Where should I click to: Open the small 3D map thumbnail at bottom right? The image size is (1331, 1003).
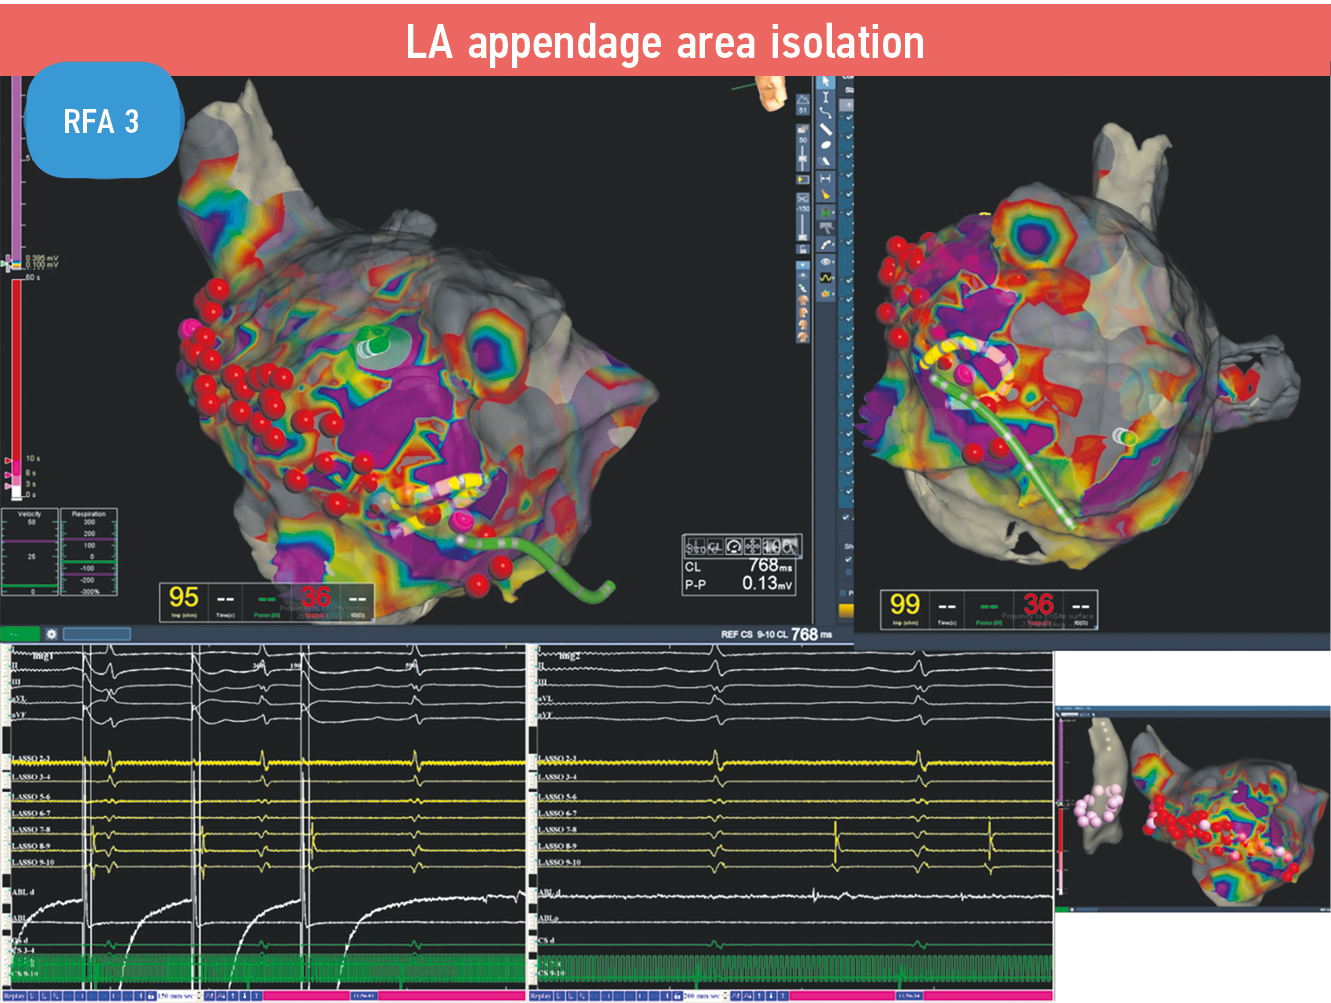click(x=1192, y=808)
